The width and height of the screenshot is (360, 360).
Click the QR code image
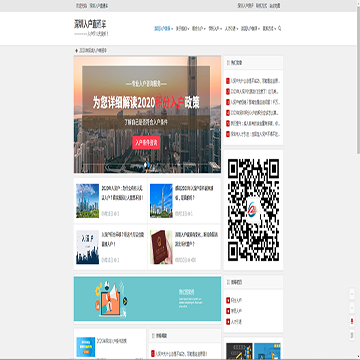click(x=253, y=210)
